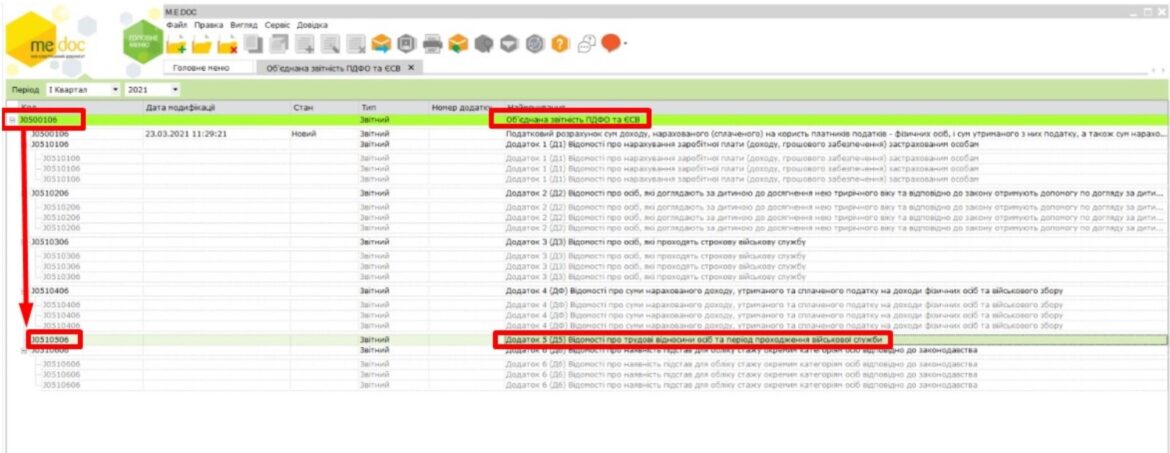Click the open folder toolbar icon
1170x453 pixels.
pyautogui.click(x=202, y=46)
